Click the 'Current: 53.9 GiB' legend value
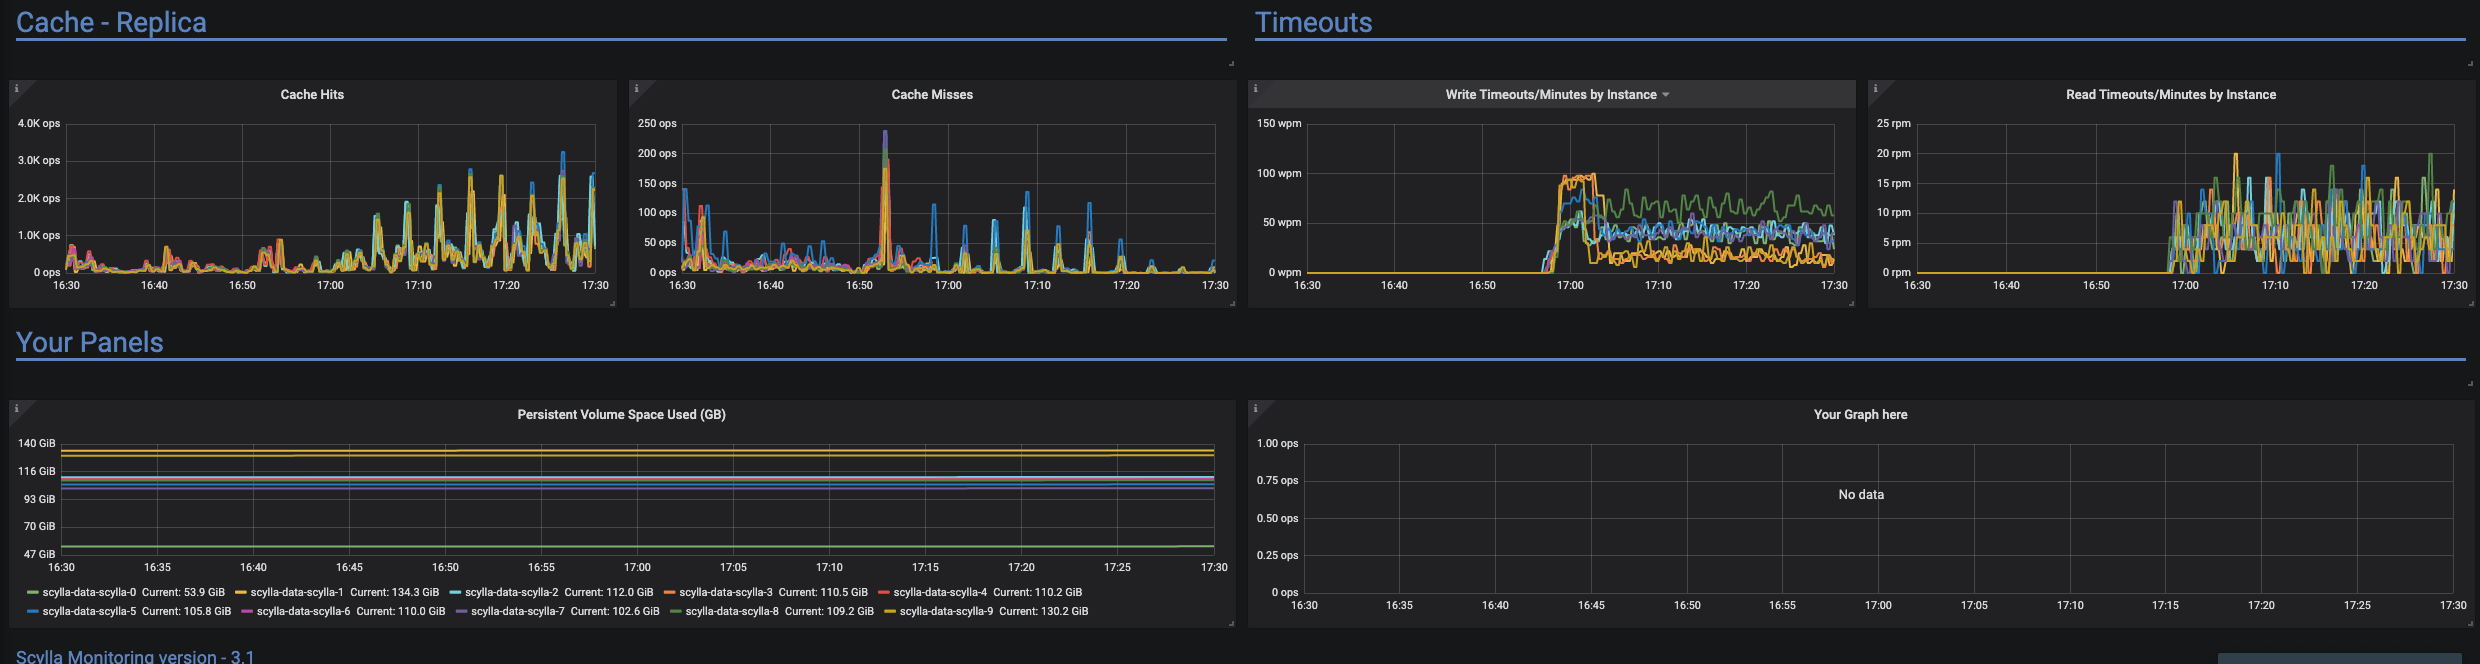This screenshot has width=2480, height=664. point(183,592)
